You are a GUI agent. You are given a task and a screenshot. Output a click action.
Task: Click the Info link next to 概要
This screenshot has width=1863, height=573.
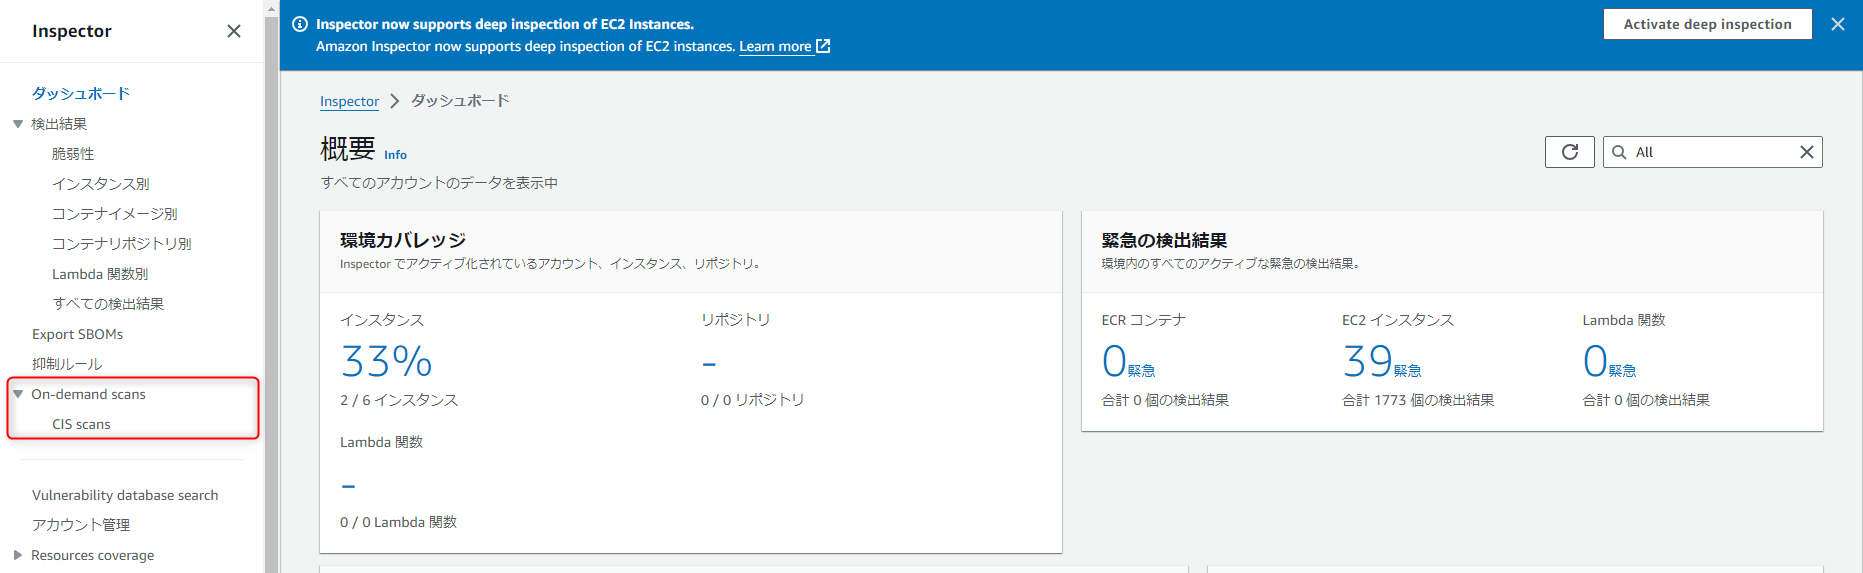click(x=395, y=155)
